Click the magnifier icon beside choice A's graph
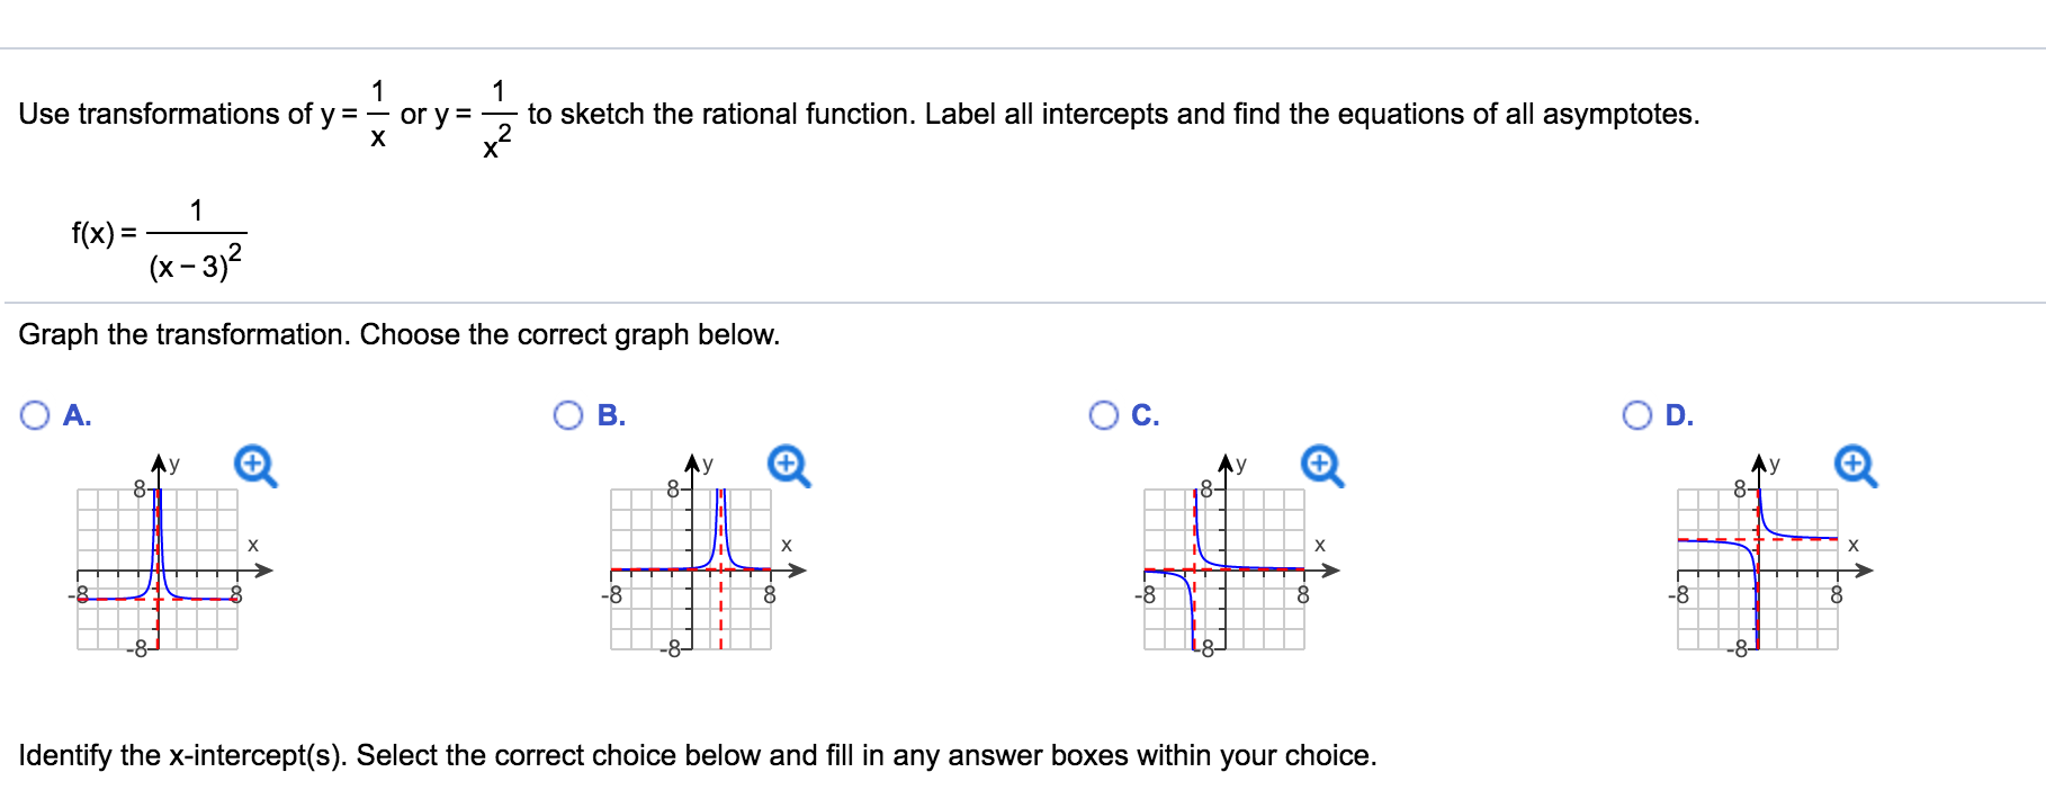The height and width of the screenshot is (808, 2046). tap(253, 465)
